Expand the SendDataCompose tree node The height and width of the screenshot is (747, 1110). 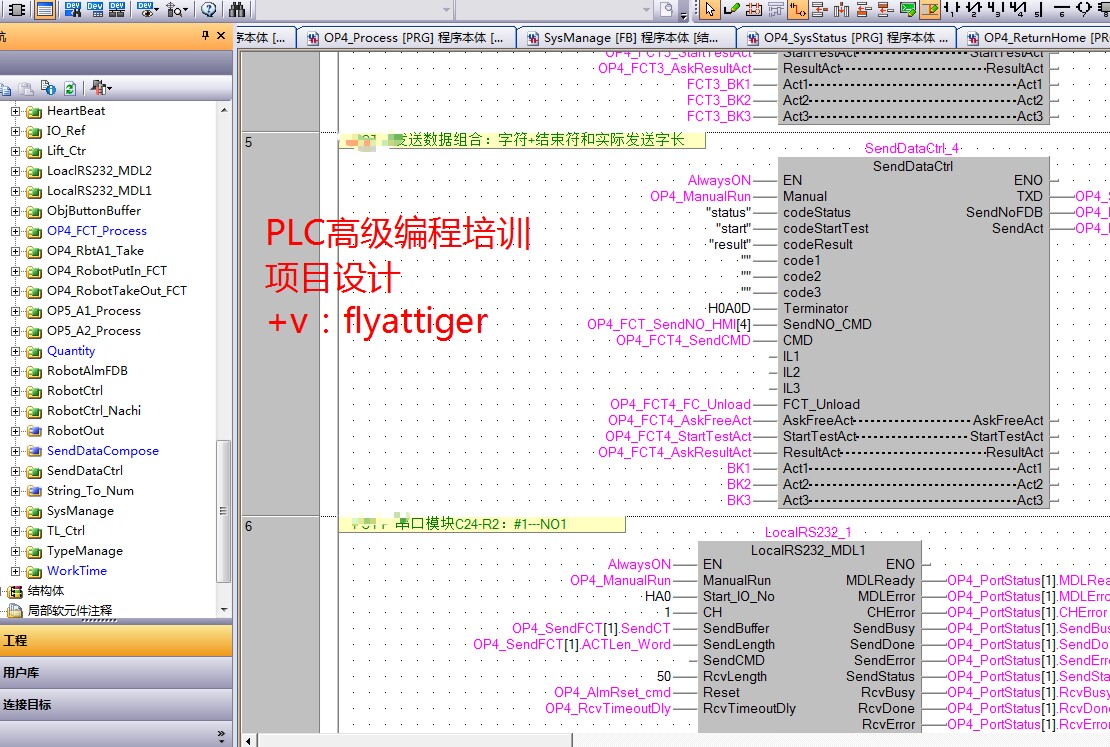coord(16,451)
